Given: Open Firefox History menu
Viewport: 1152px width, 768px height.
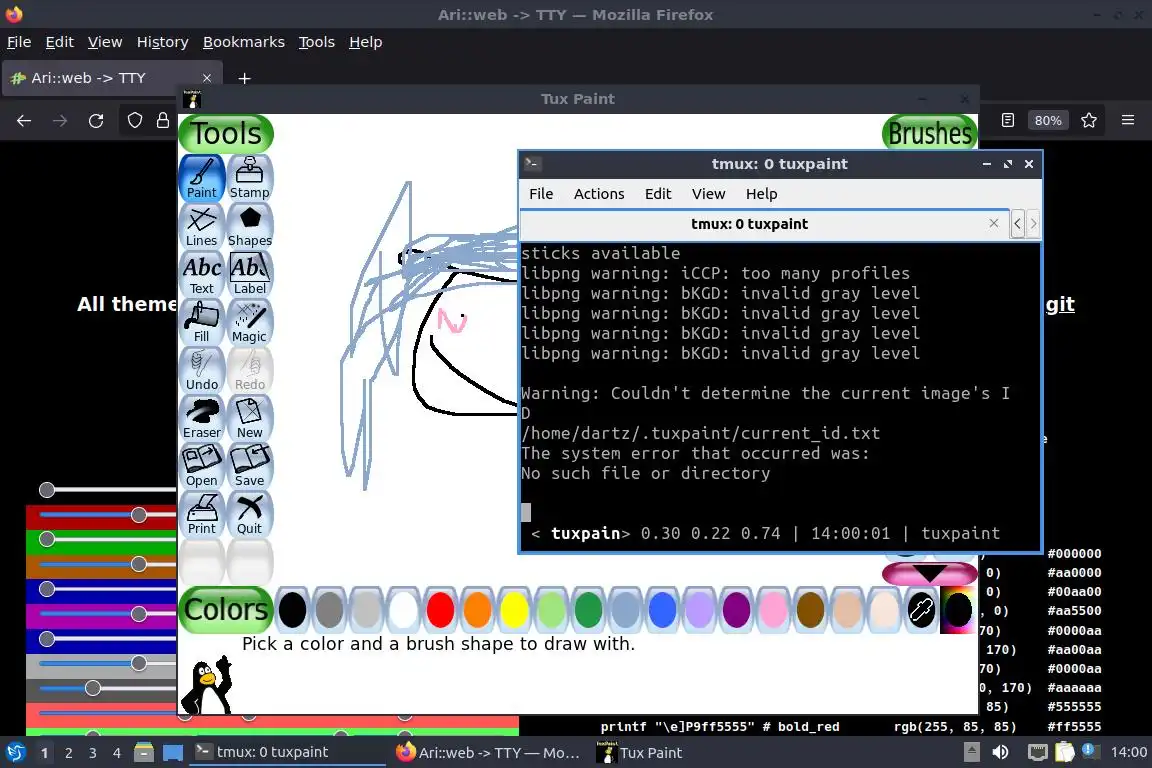Looking at the screenshot, I should point(162,42).
